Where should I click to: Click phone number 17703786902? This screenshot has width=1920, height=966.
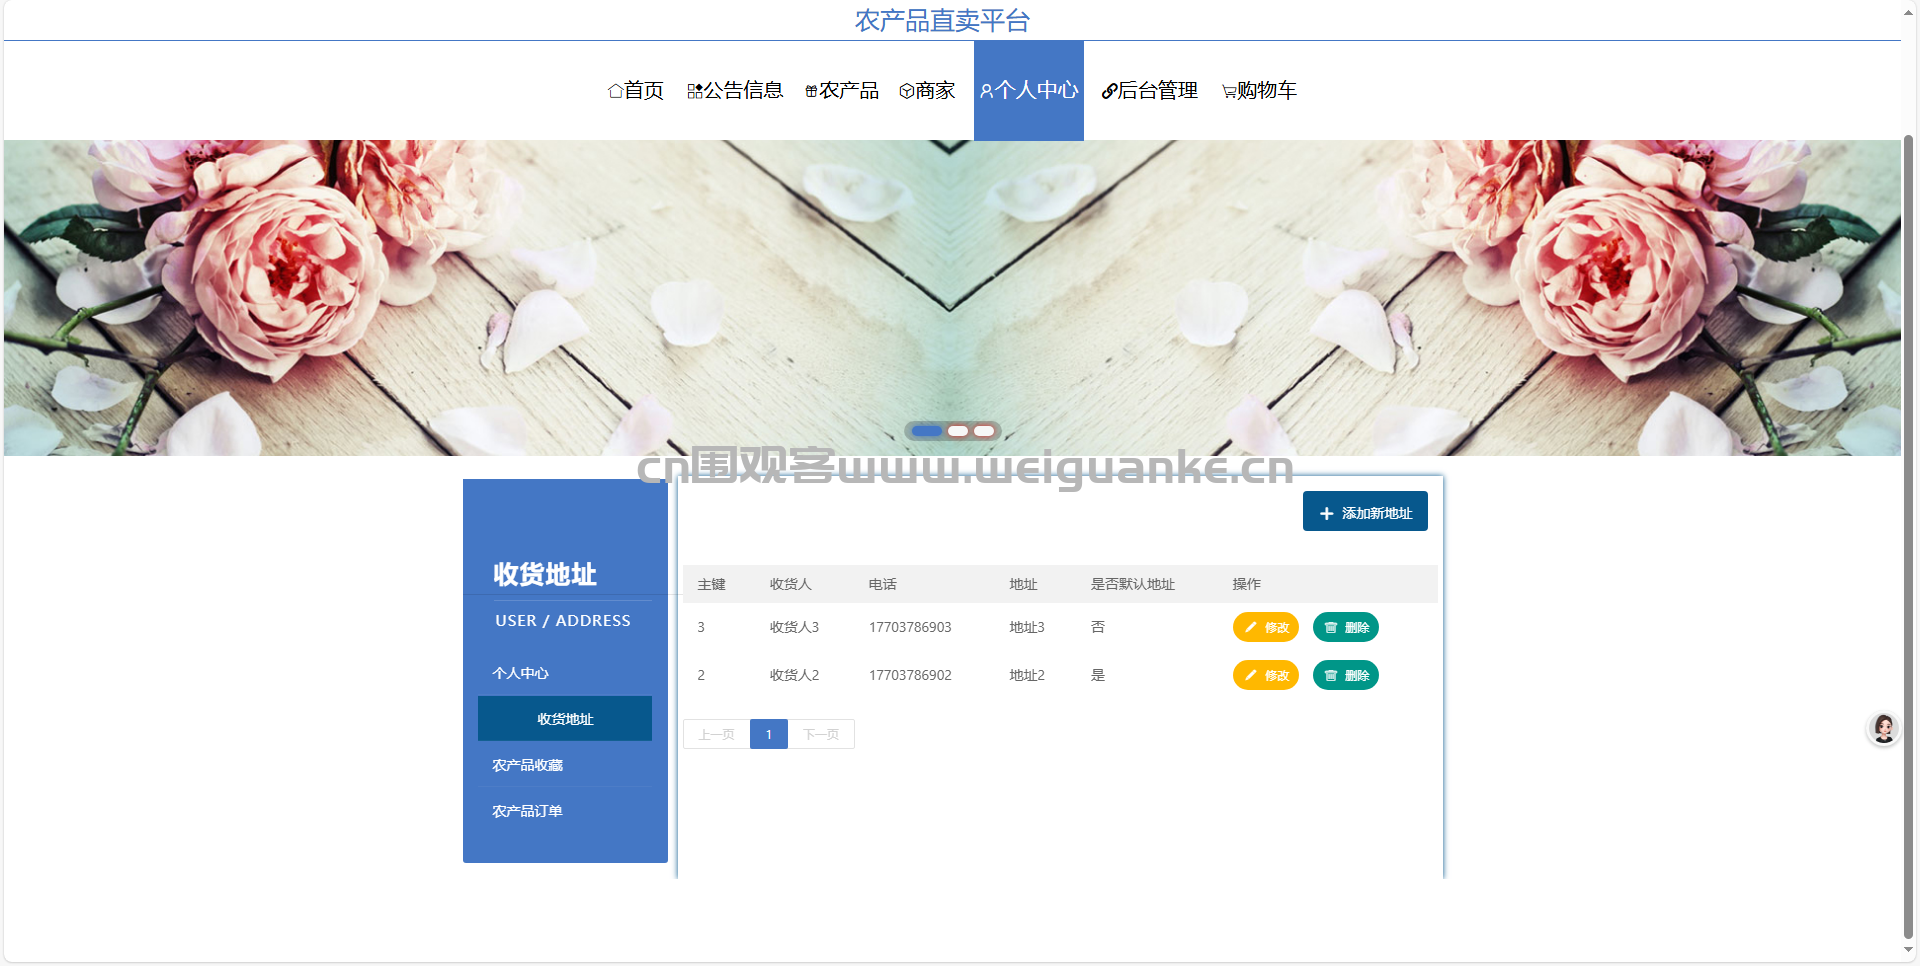tap(910, 675)
